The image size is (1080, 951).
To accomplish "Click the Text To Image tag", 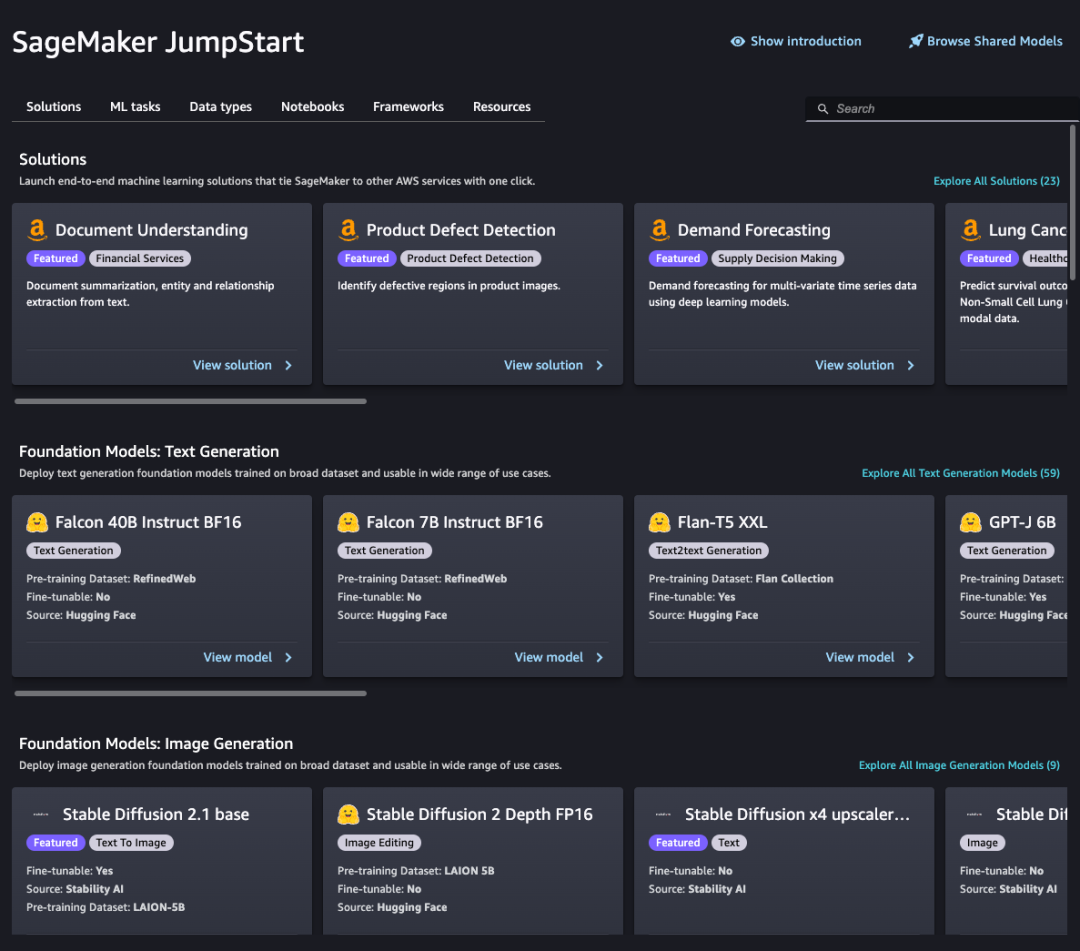I will click(x=131, y=843).
